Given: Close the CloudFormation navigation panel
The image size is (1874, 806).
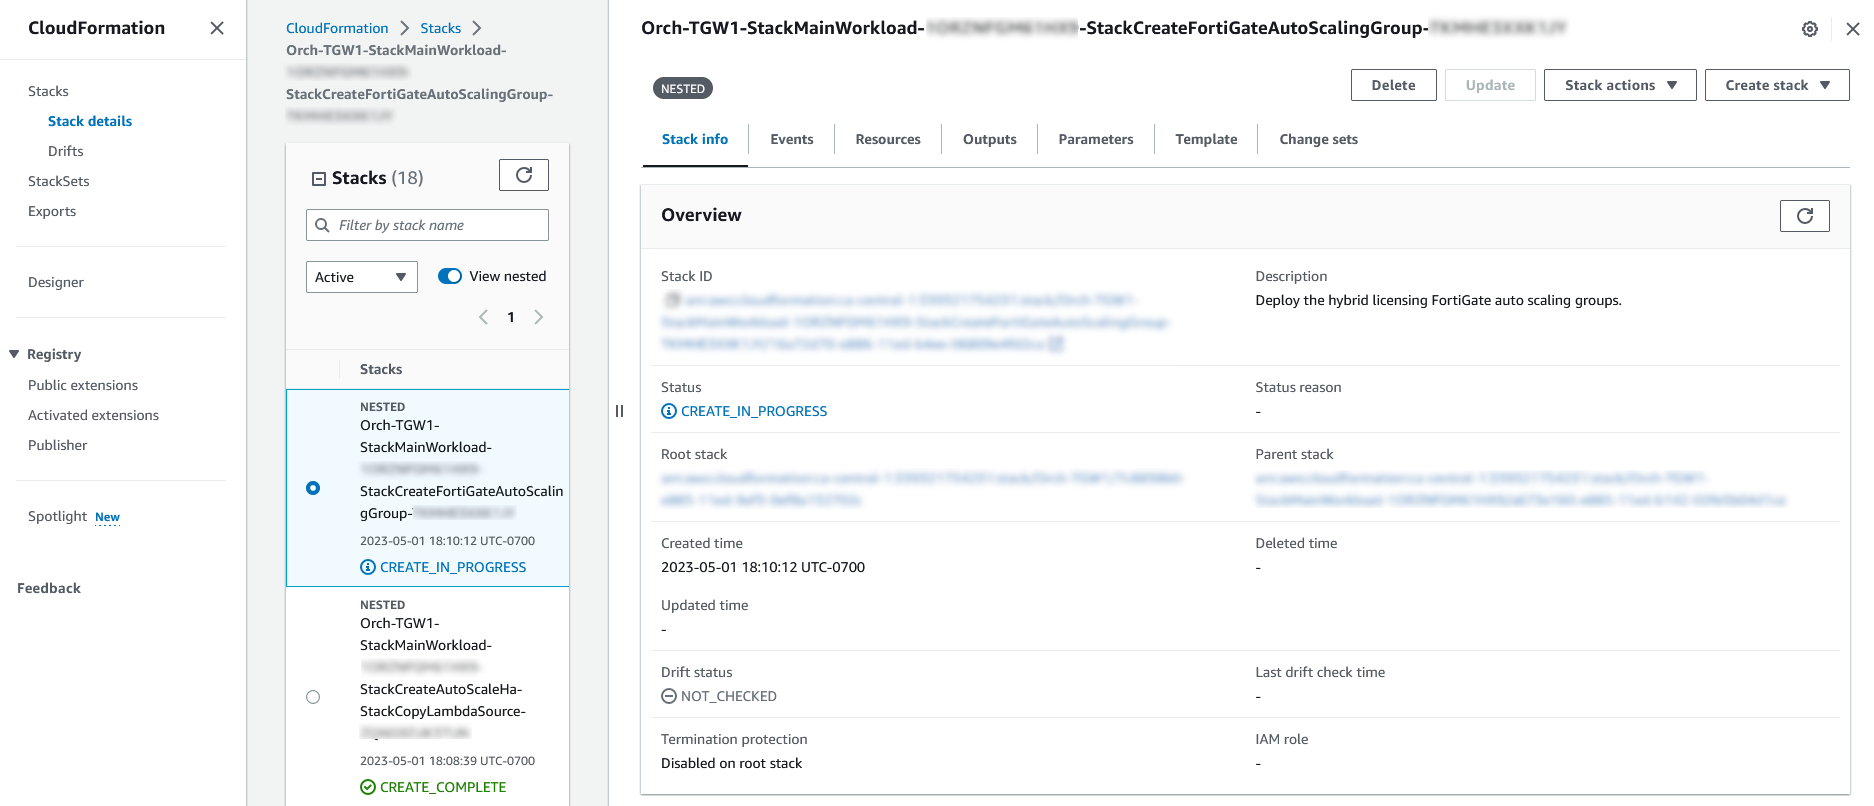Looking at the screenshot, I should (216, 28).
